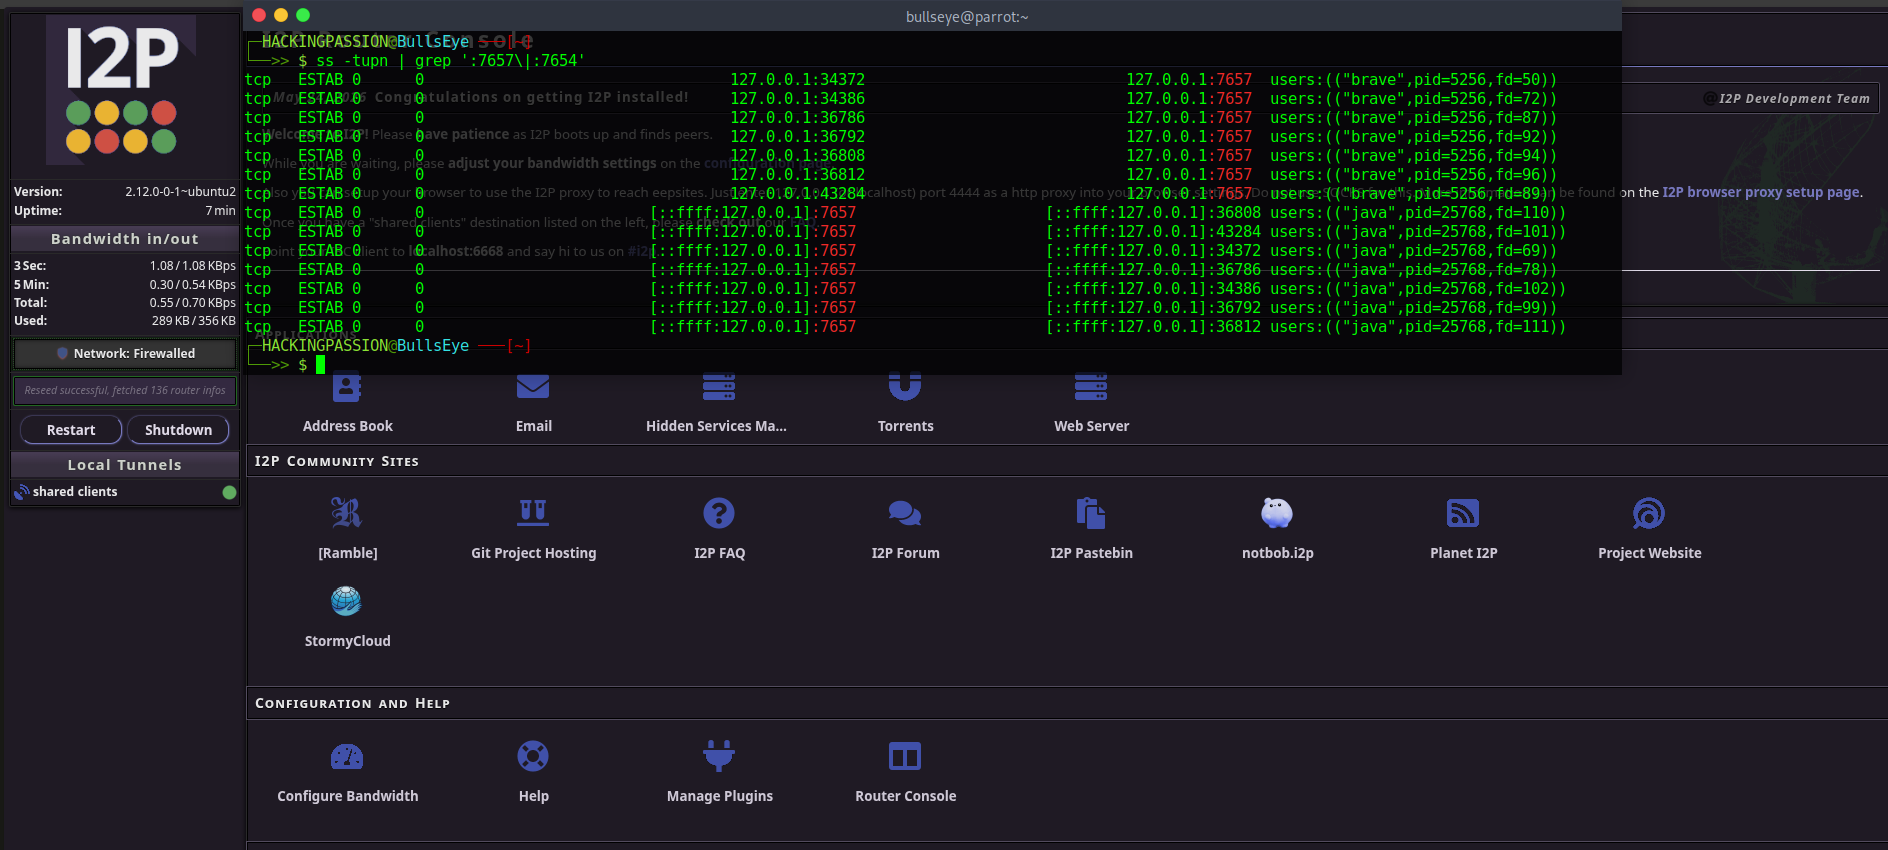Open the Configure Bandwidth gauge icon
Viewport: 1888px width, 850px height.
[x=347, y=757]
